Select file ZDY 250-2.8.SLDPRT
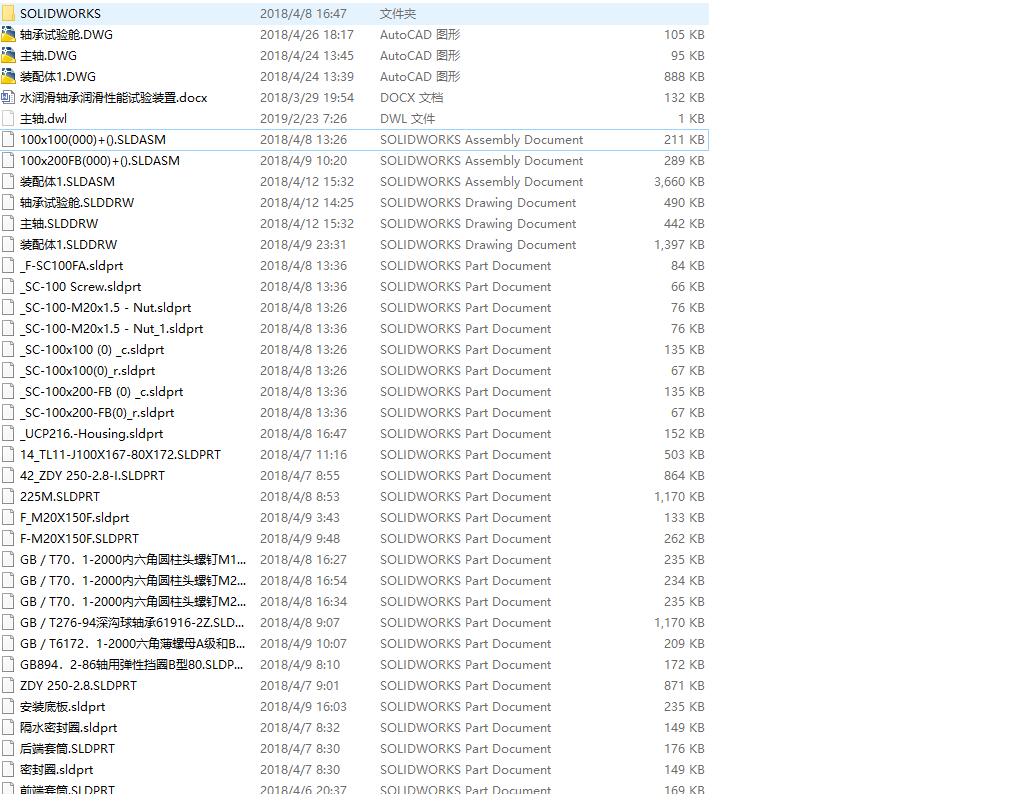The height and width of the screenshot is (805, 1026). click(79, 685)
